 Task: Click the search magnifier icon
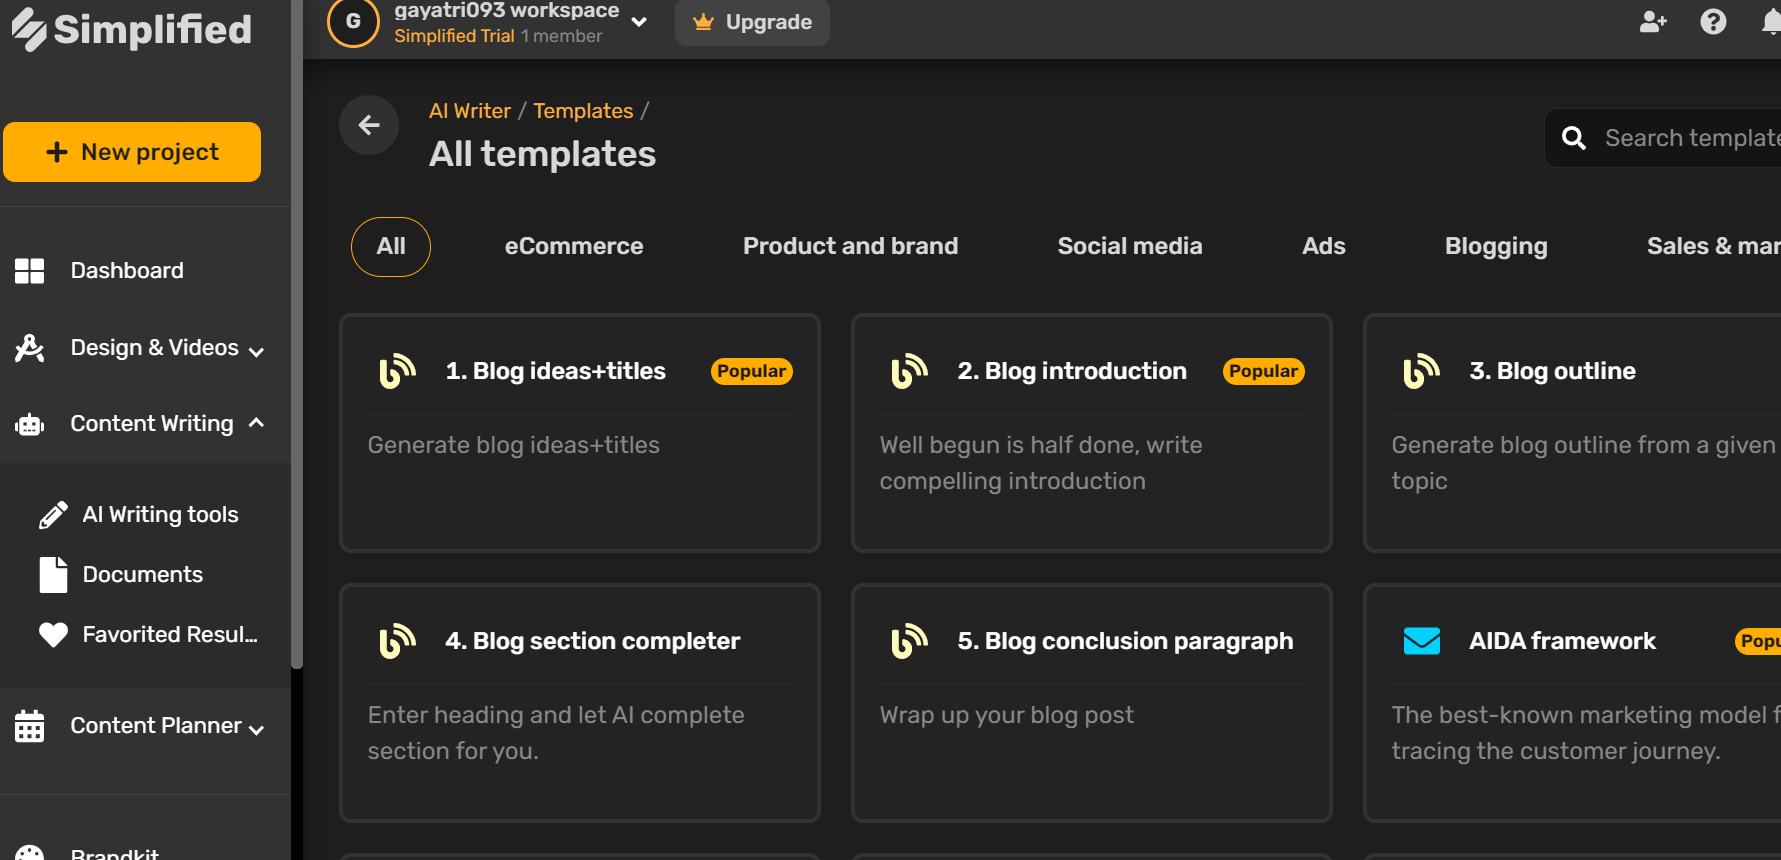pos(1574,138)
